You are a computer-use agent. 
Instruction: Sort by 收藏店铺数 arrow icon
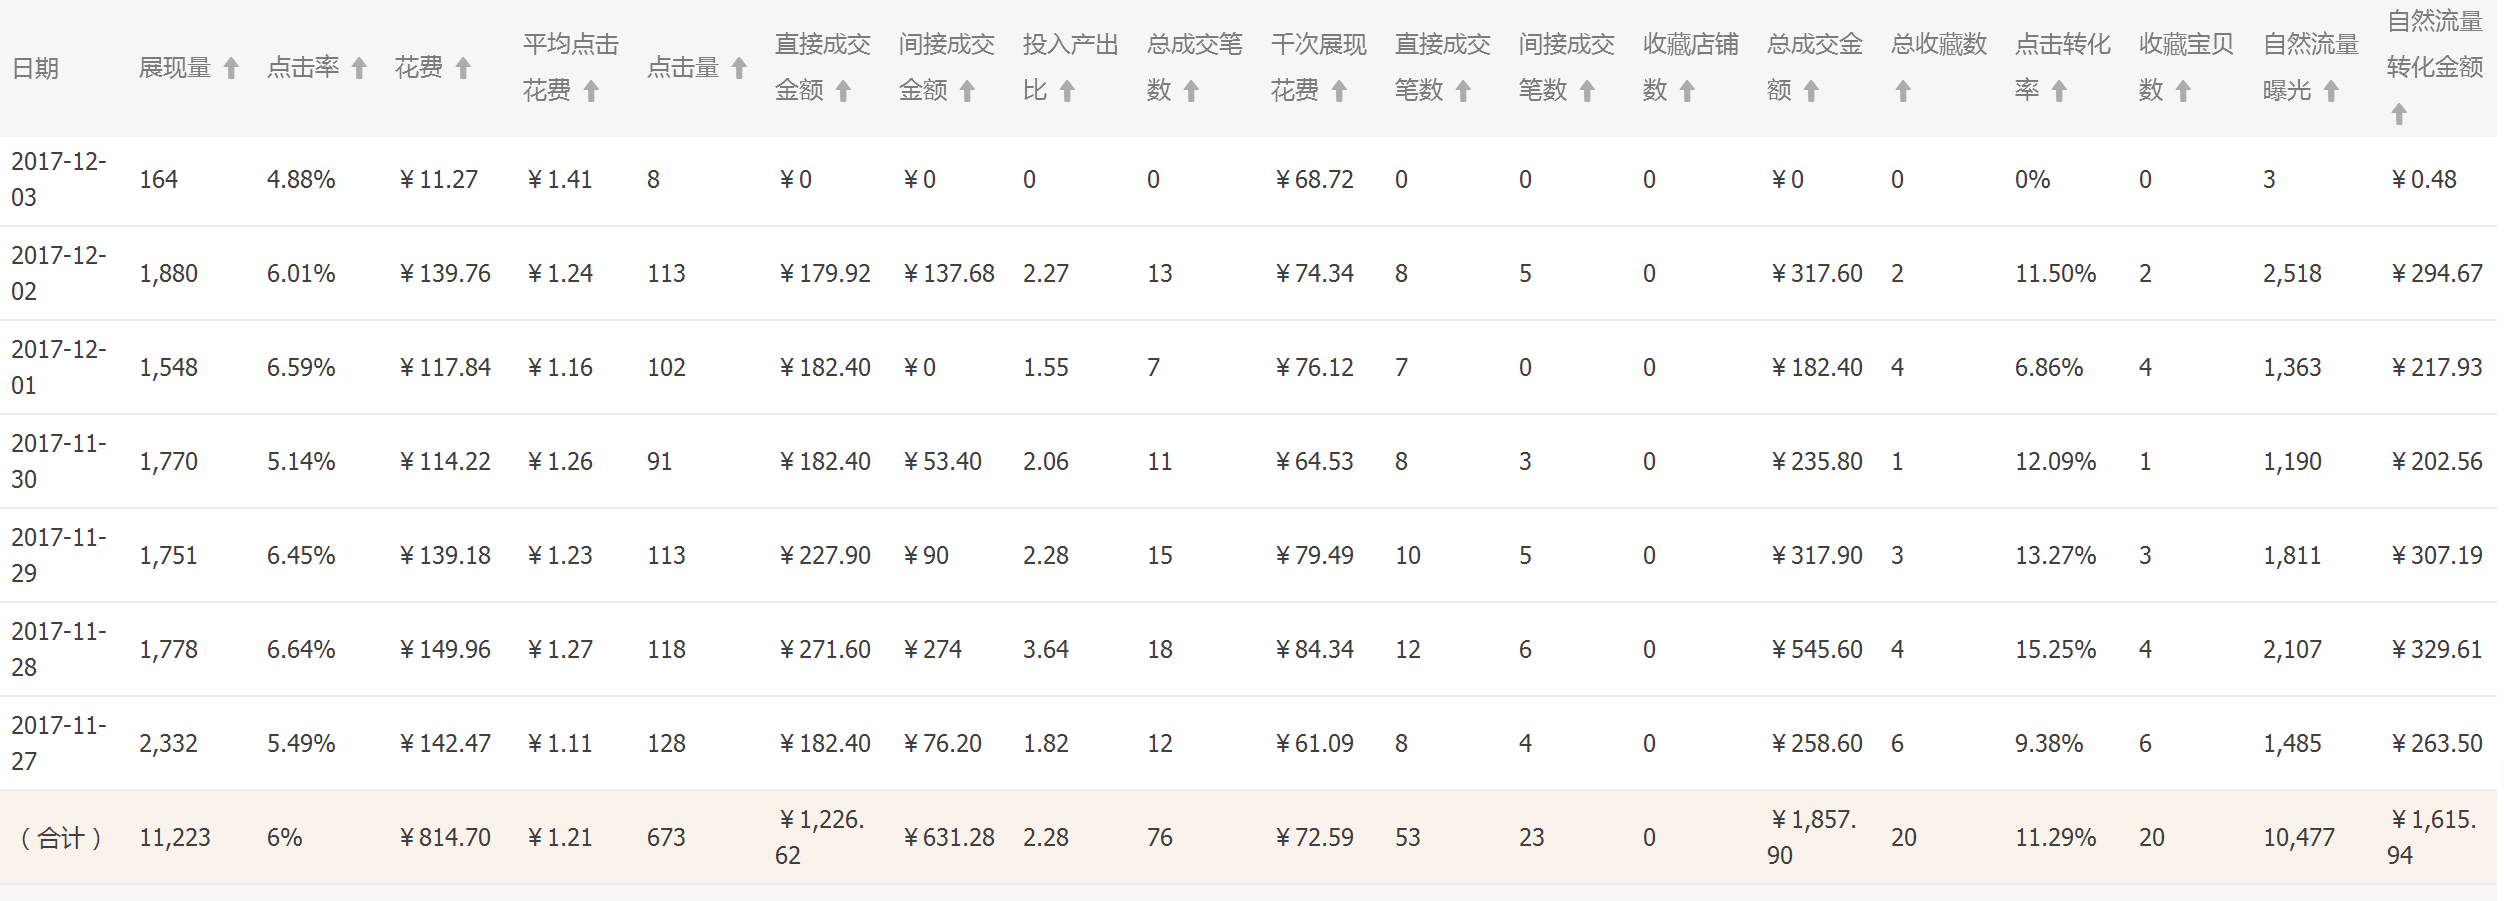(x=1687, y=91)
